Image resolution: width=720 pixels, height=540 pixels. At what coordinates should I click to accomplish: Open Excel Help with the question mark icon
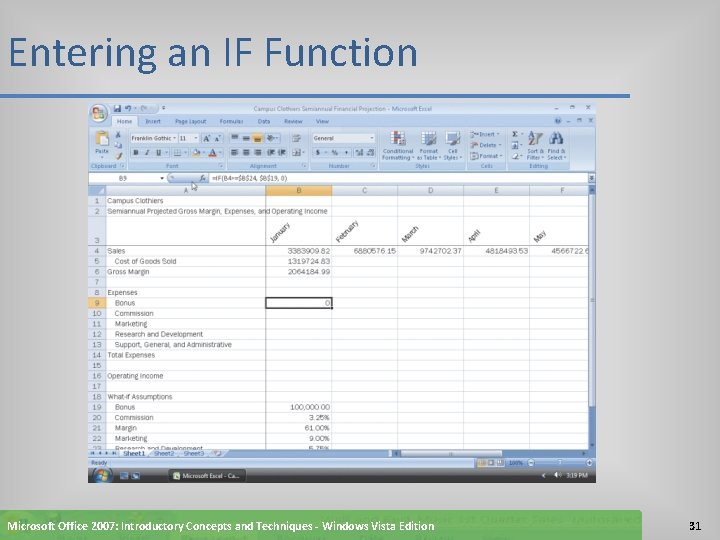tap(557, 121)
